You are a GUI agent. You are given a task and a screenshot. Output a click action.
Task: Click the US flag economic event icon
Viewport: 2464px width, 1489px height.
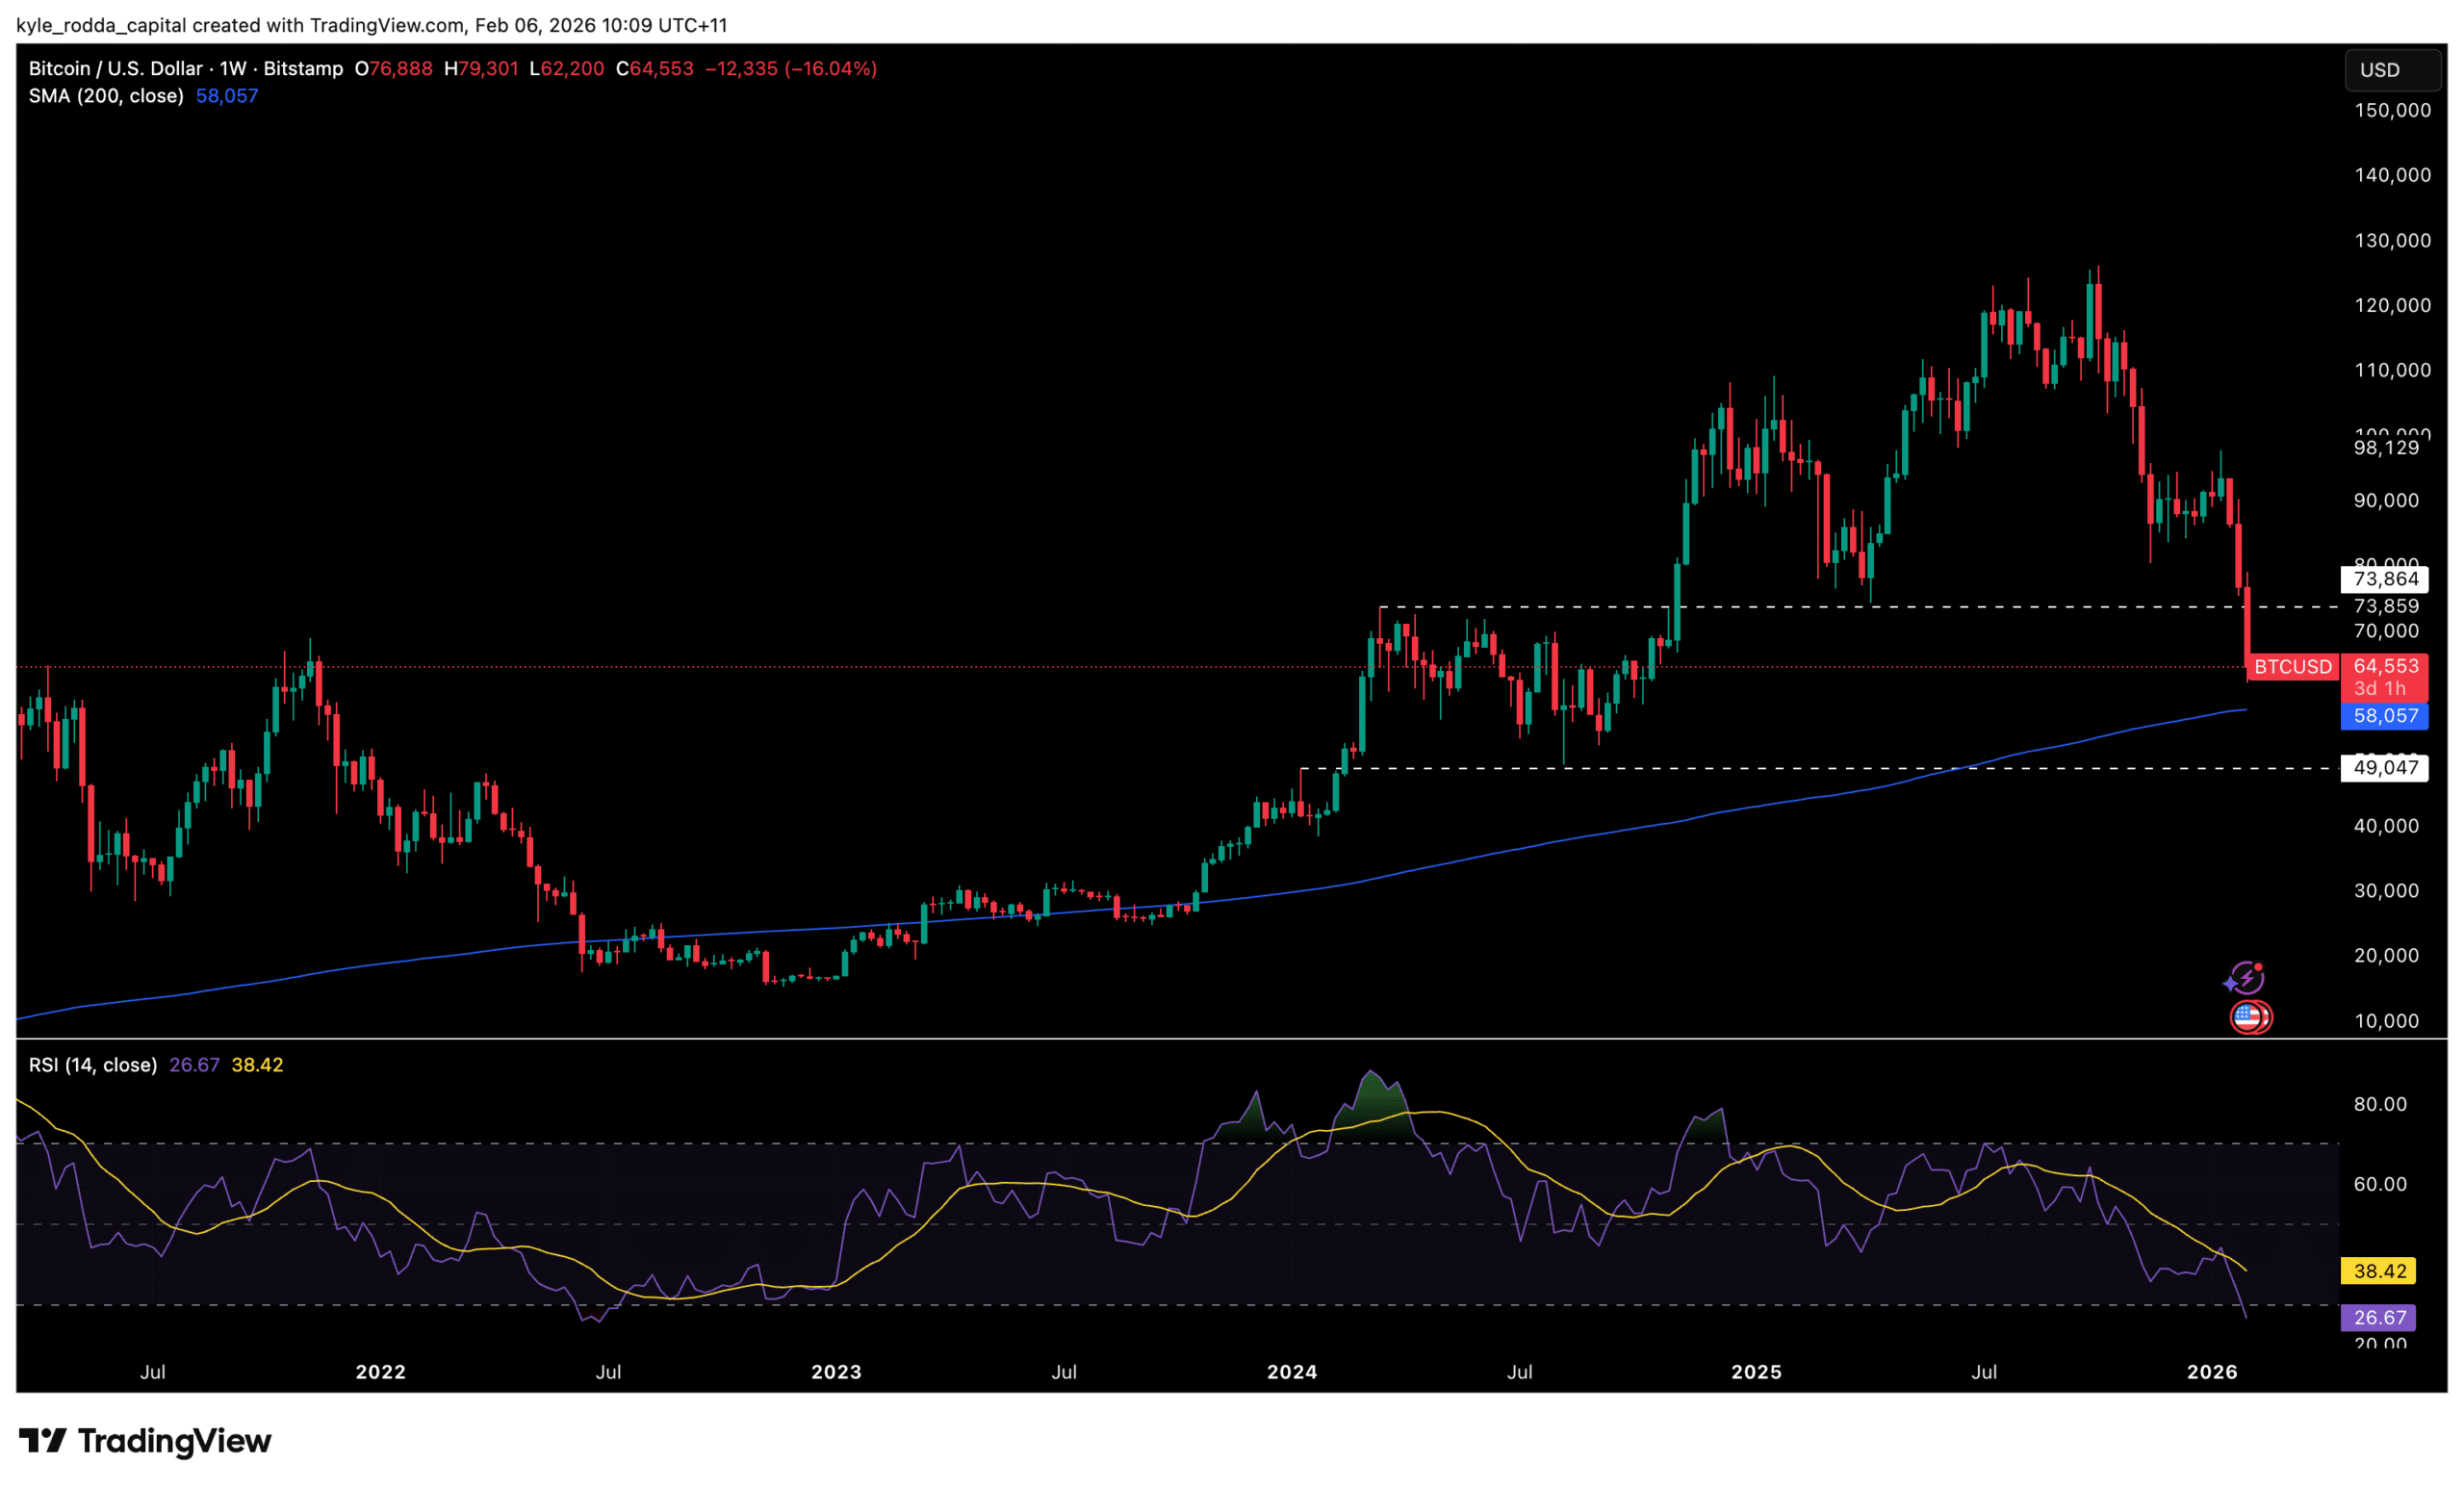[2250, 1017]
